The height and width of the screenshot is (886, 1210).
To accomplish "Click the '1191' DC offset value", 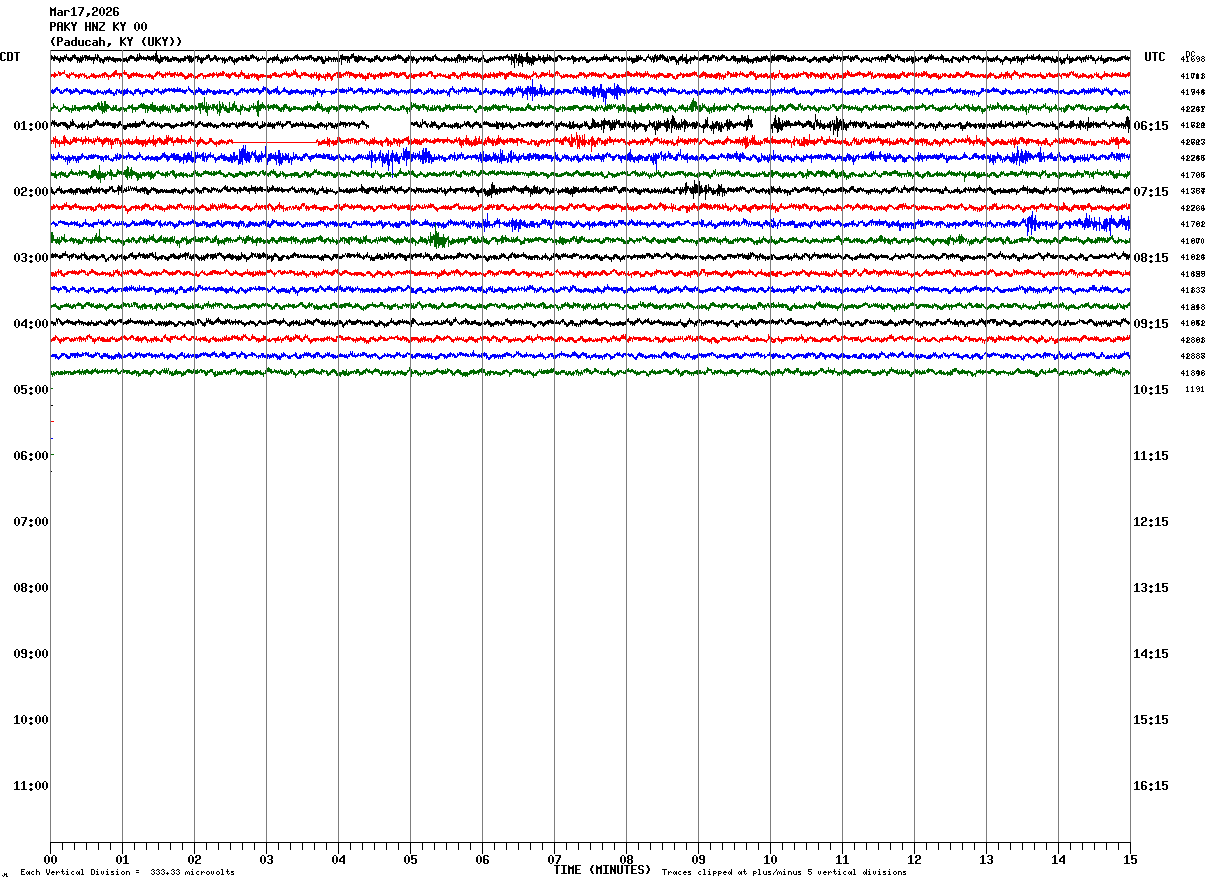I will tap(1195, 389).
